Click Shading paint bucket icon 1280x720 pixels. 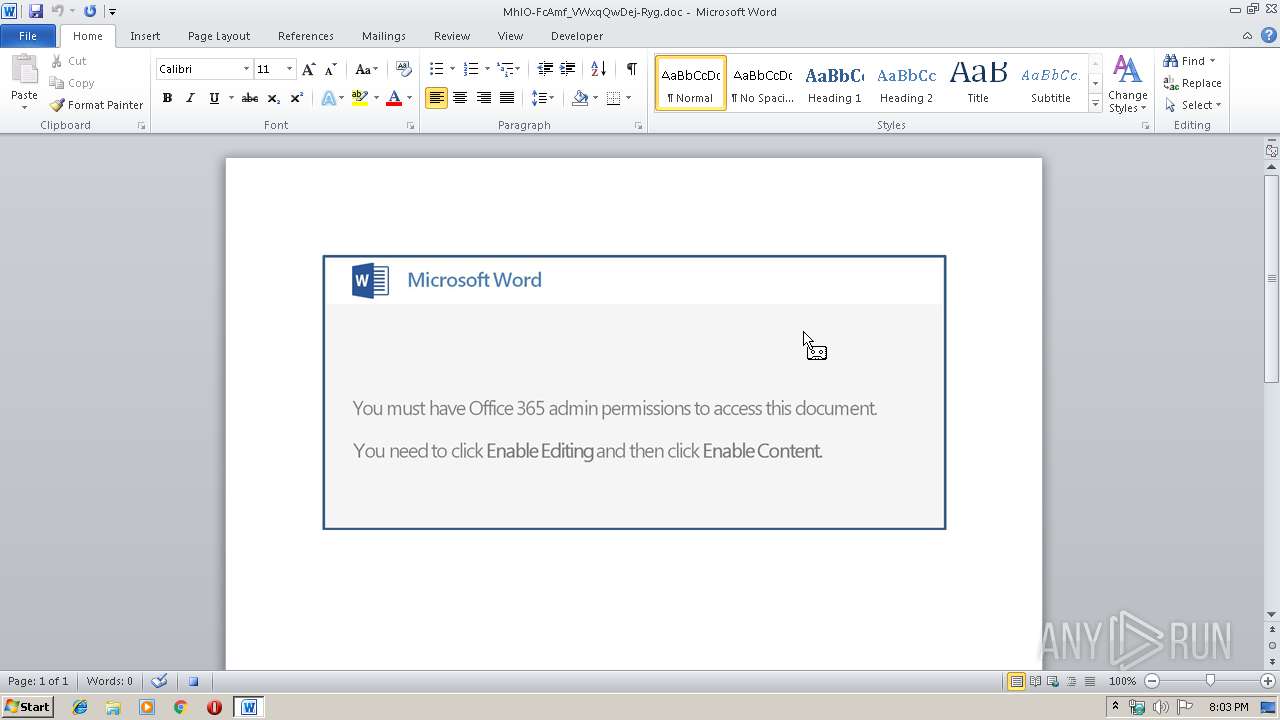(580, 98)
